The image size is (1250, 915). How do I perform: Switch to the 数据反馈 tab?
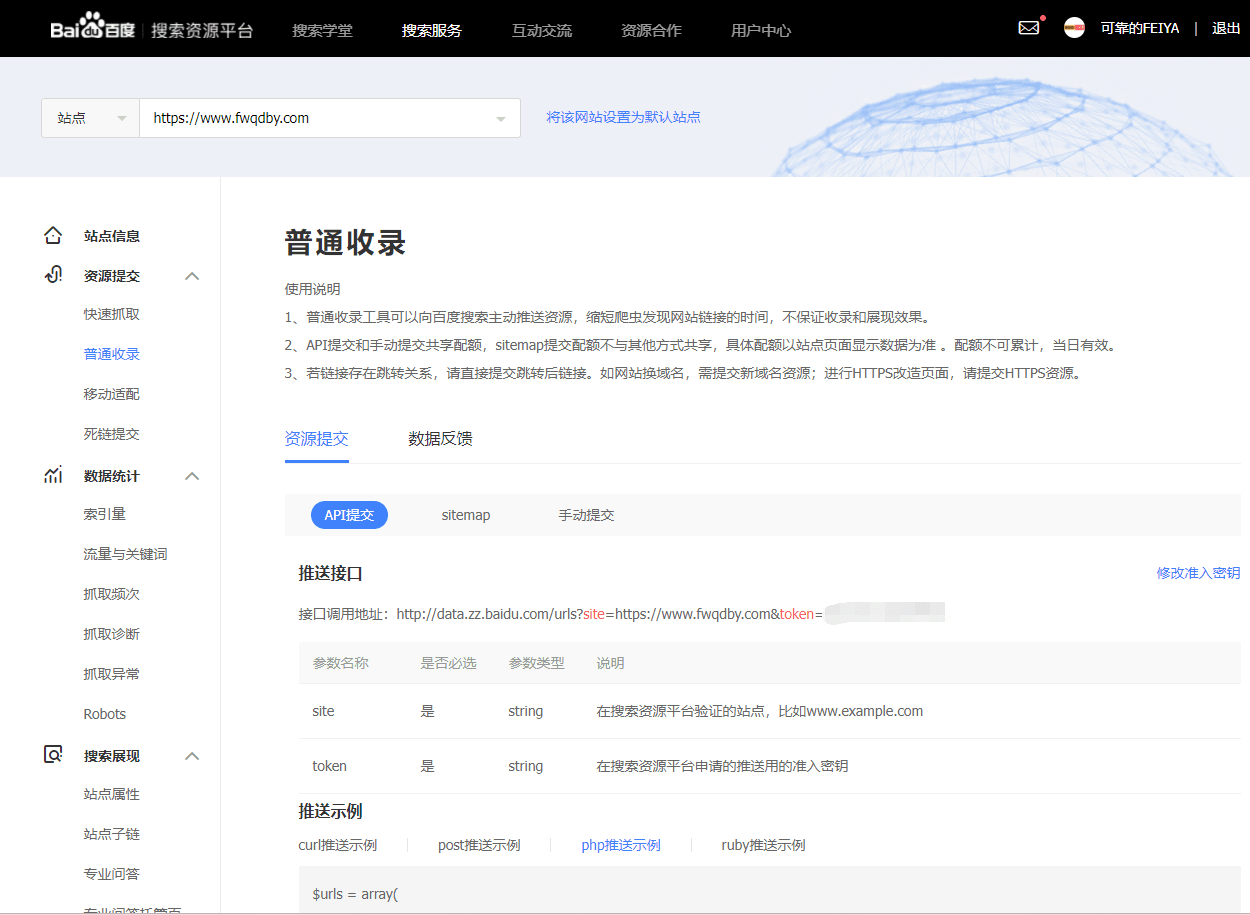(439, 438)
